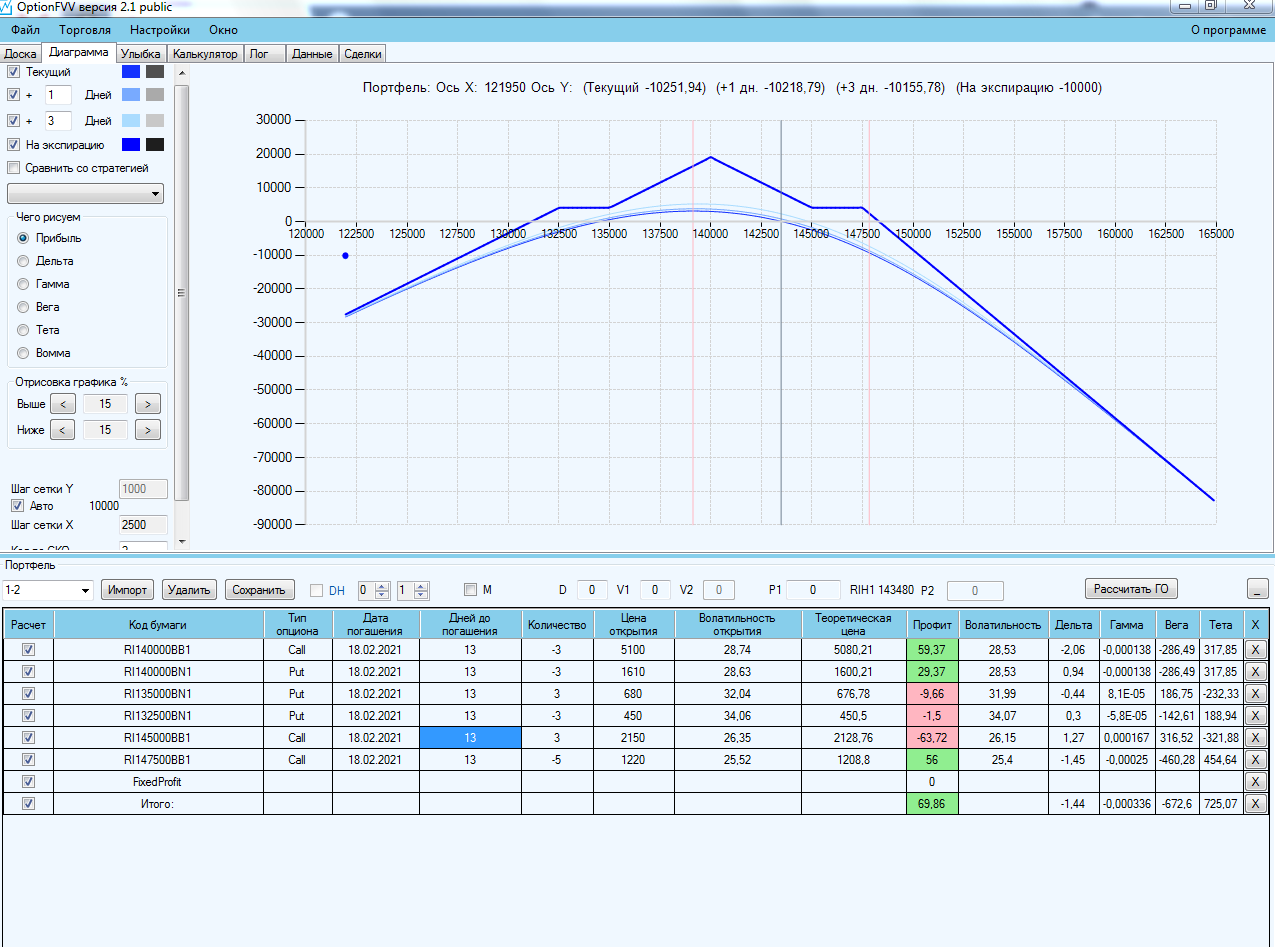
Task: Pick the +3 Дней pale blue swatch
Action: click(131, 120)
